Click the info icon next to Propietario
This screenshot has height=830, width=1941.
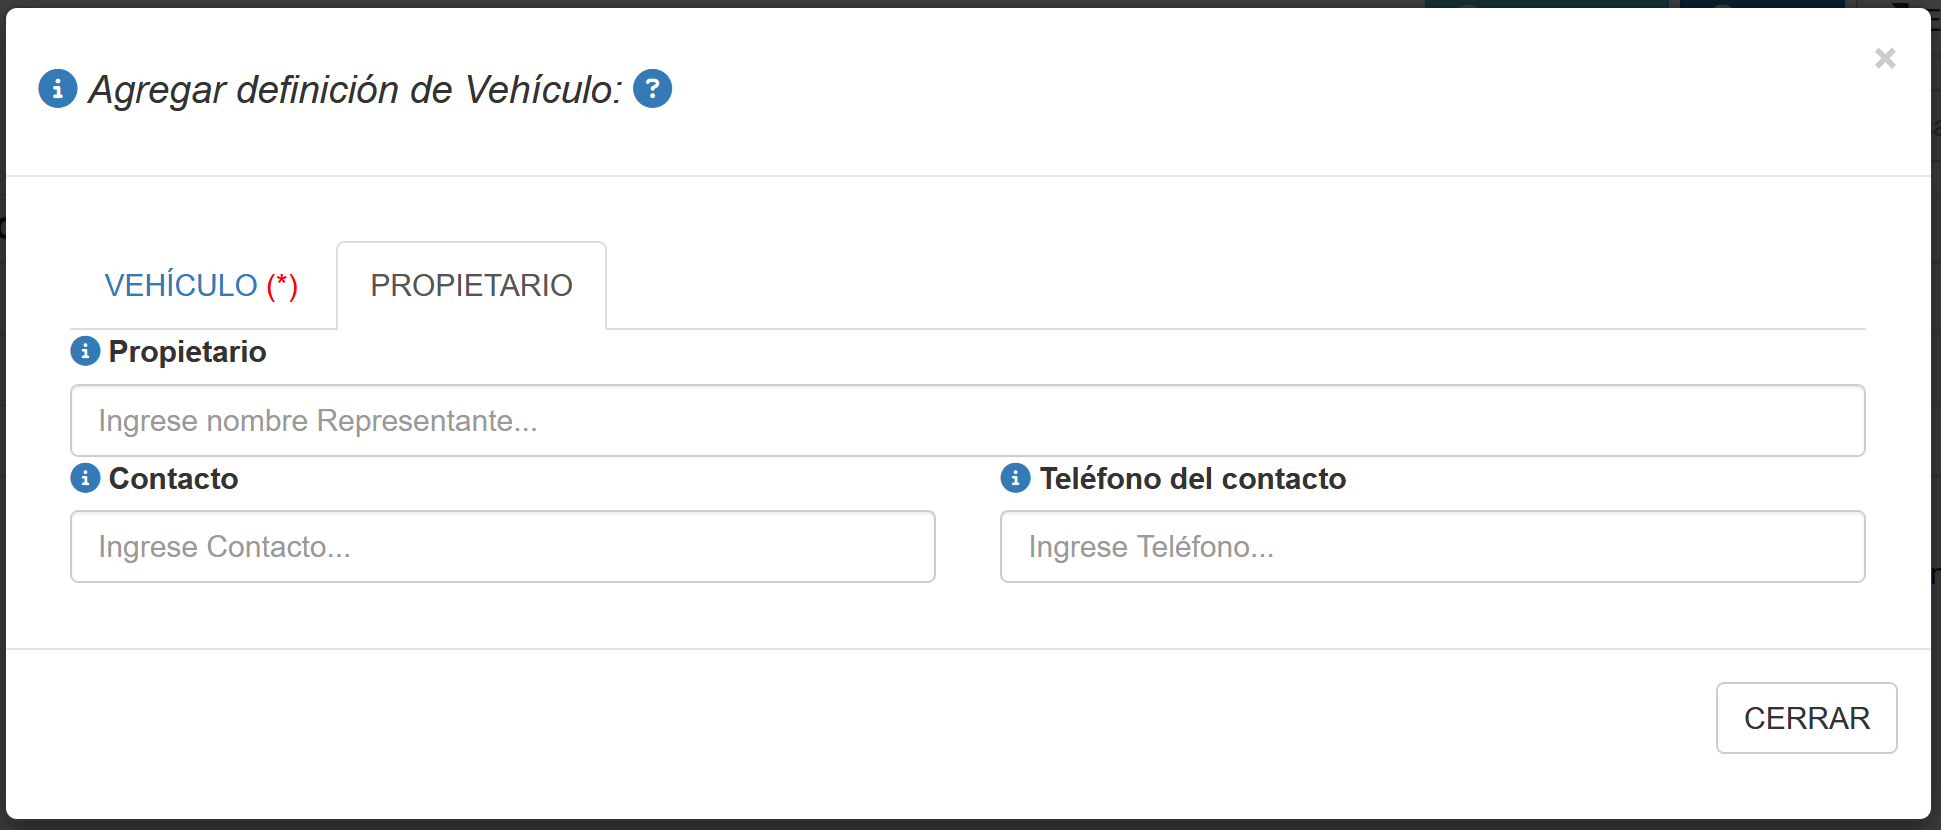coord(85,351)
